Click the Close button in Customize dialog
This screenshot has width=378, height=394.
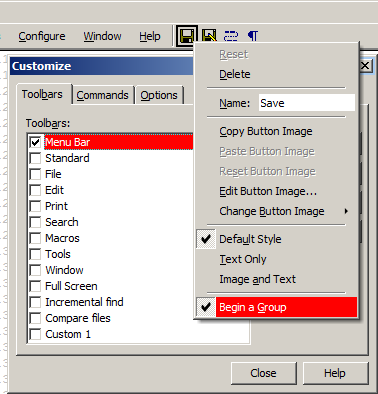click(x=263, y=373)
